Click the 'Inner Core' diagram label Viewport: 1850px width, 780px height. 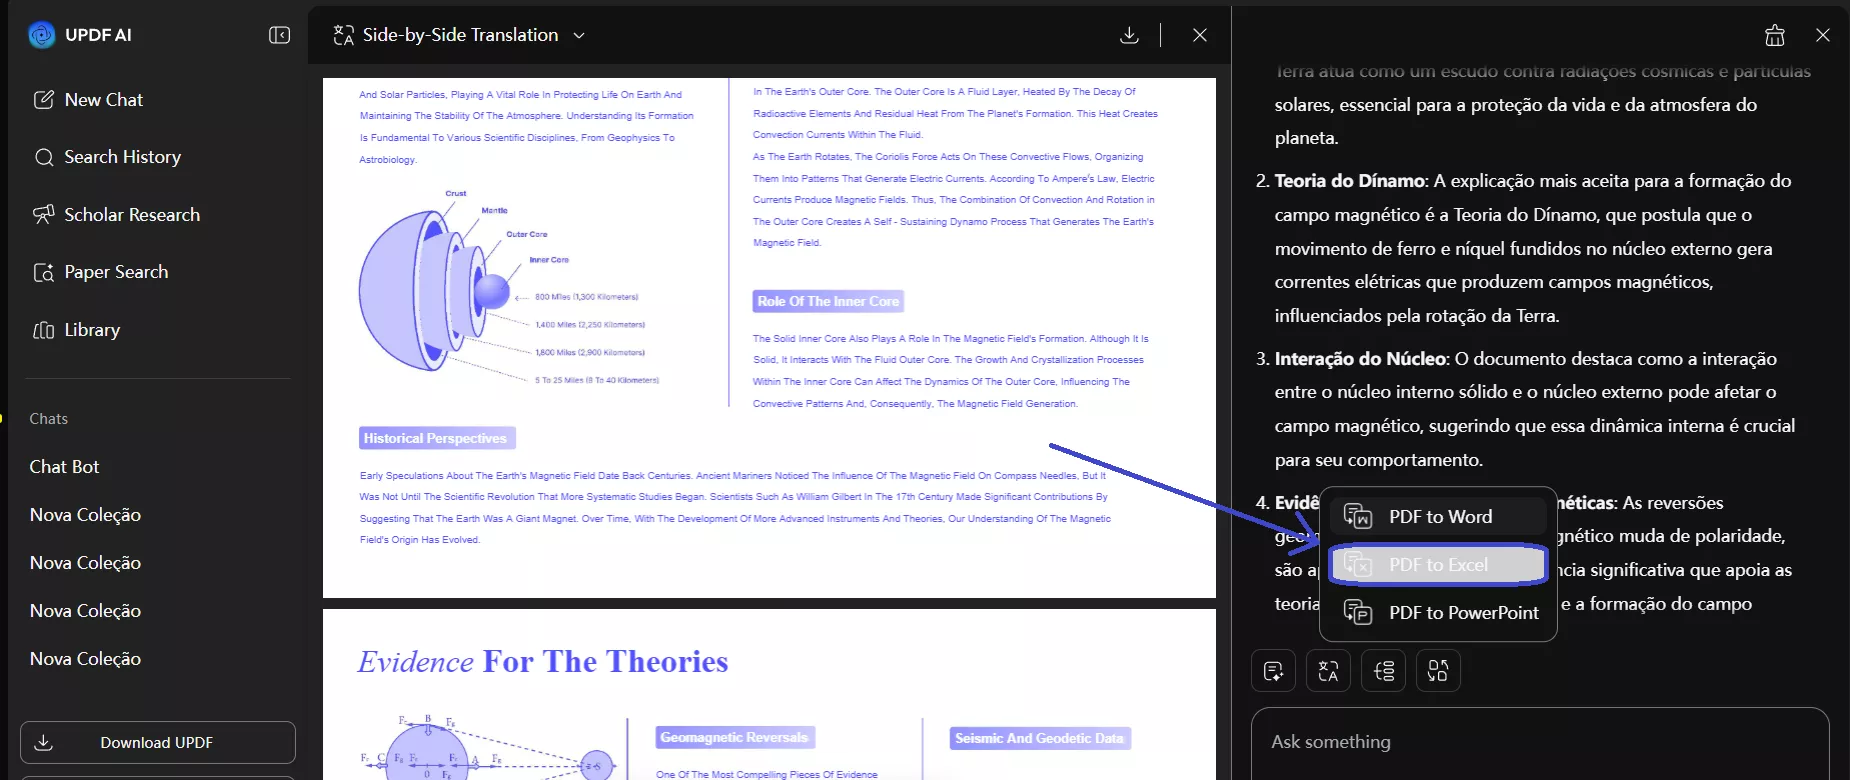(549, 260)
